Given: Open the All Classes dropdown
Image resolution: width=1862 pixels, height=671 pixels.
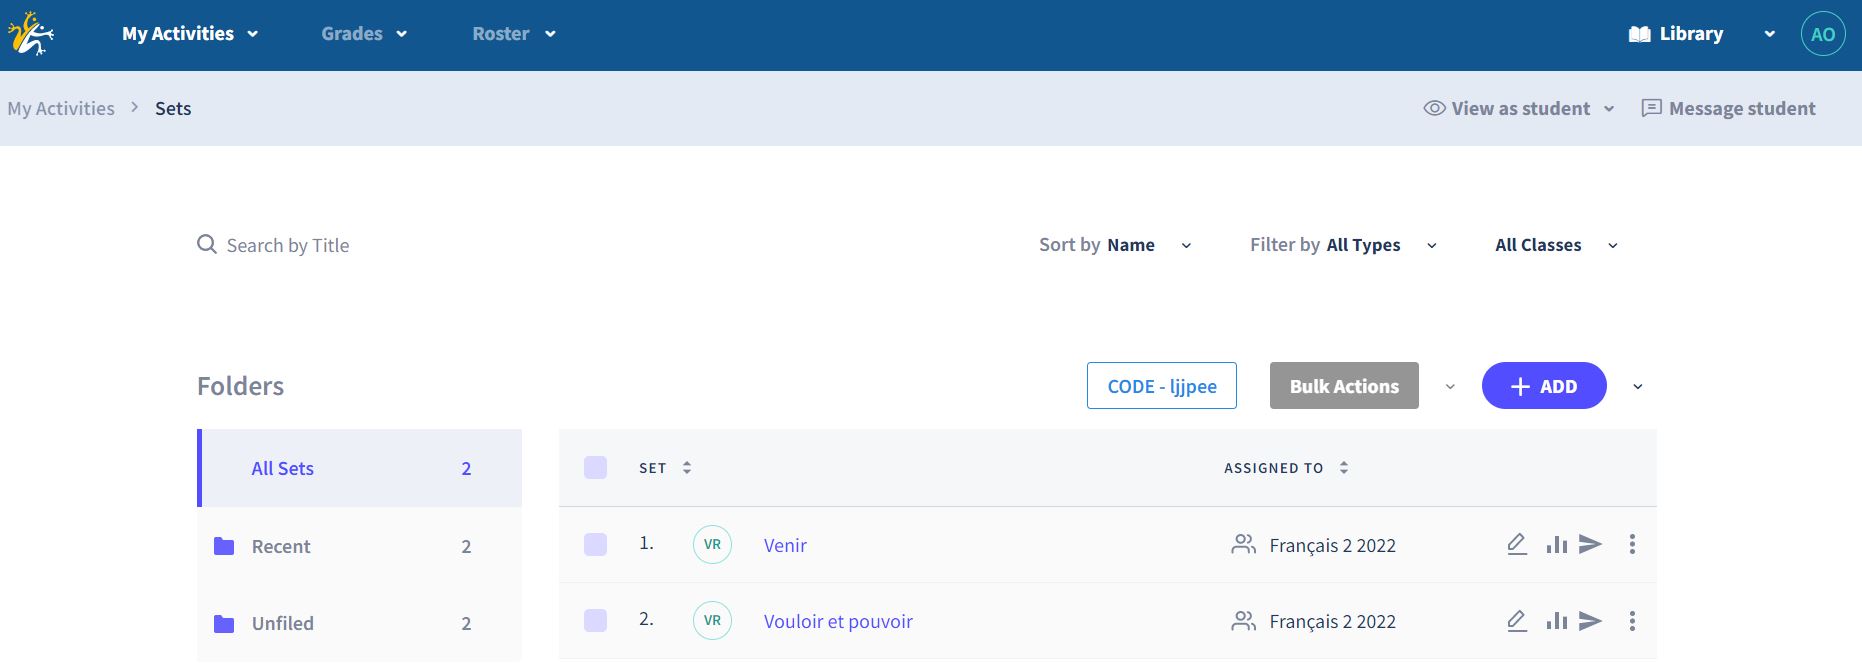Looking at the screenshot, I should [1555, 245].
